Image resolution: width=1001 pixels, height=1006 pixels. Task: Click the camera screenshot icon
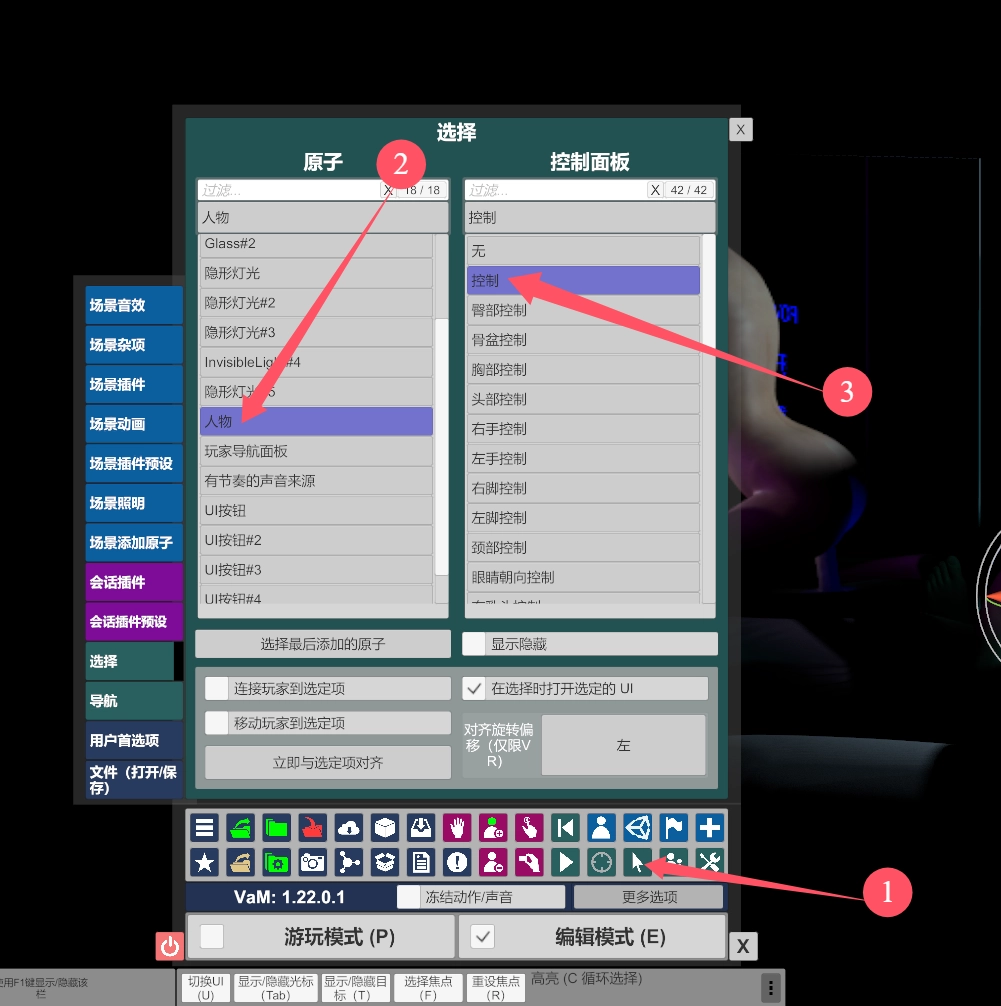tap(313, 862)
